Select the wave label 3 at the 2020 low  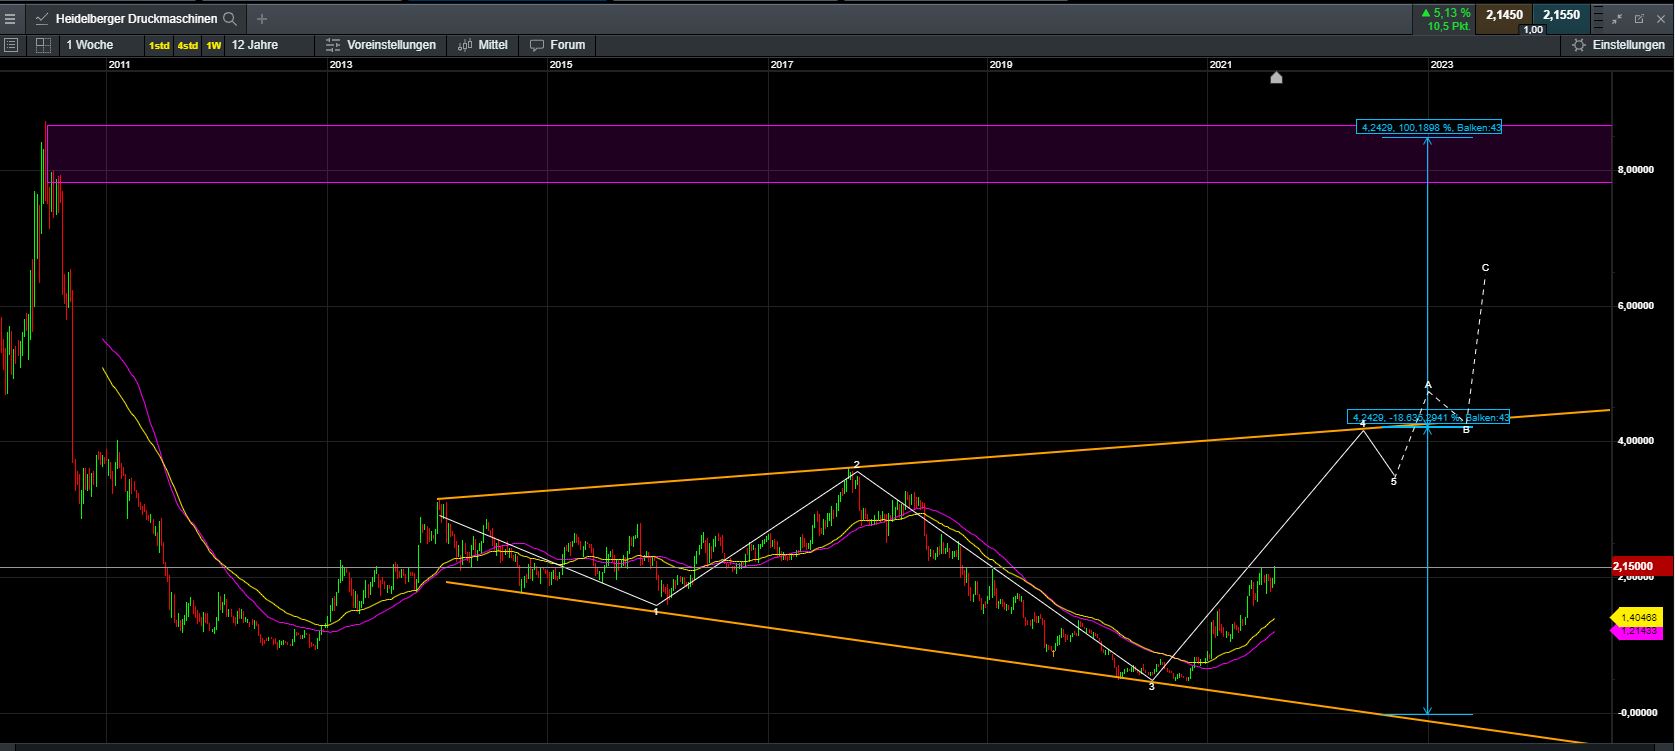pyautogui.click(x=1151, y=687)
